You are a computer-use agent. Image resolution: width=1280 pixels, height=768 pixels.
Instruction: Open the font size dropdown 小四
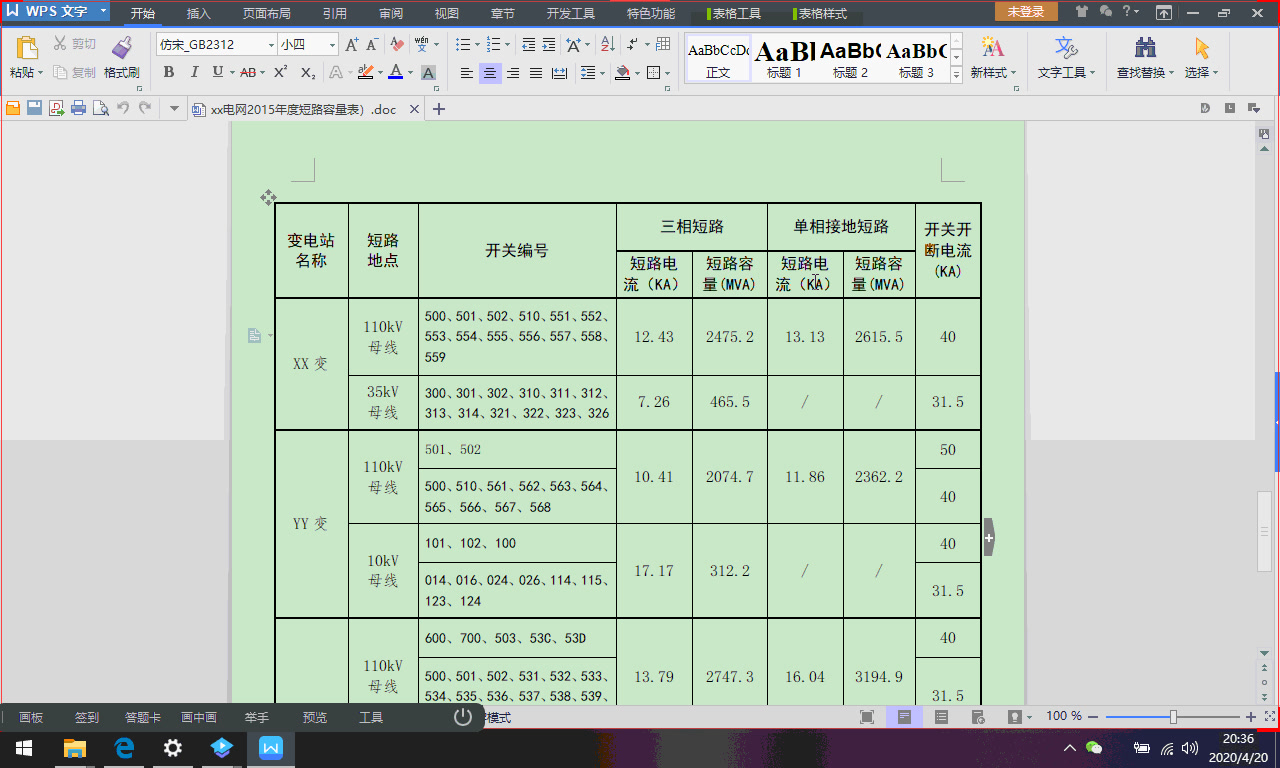pyautogui.click(x=332, y=45)
